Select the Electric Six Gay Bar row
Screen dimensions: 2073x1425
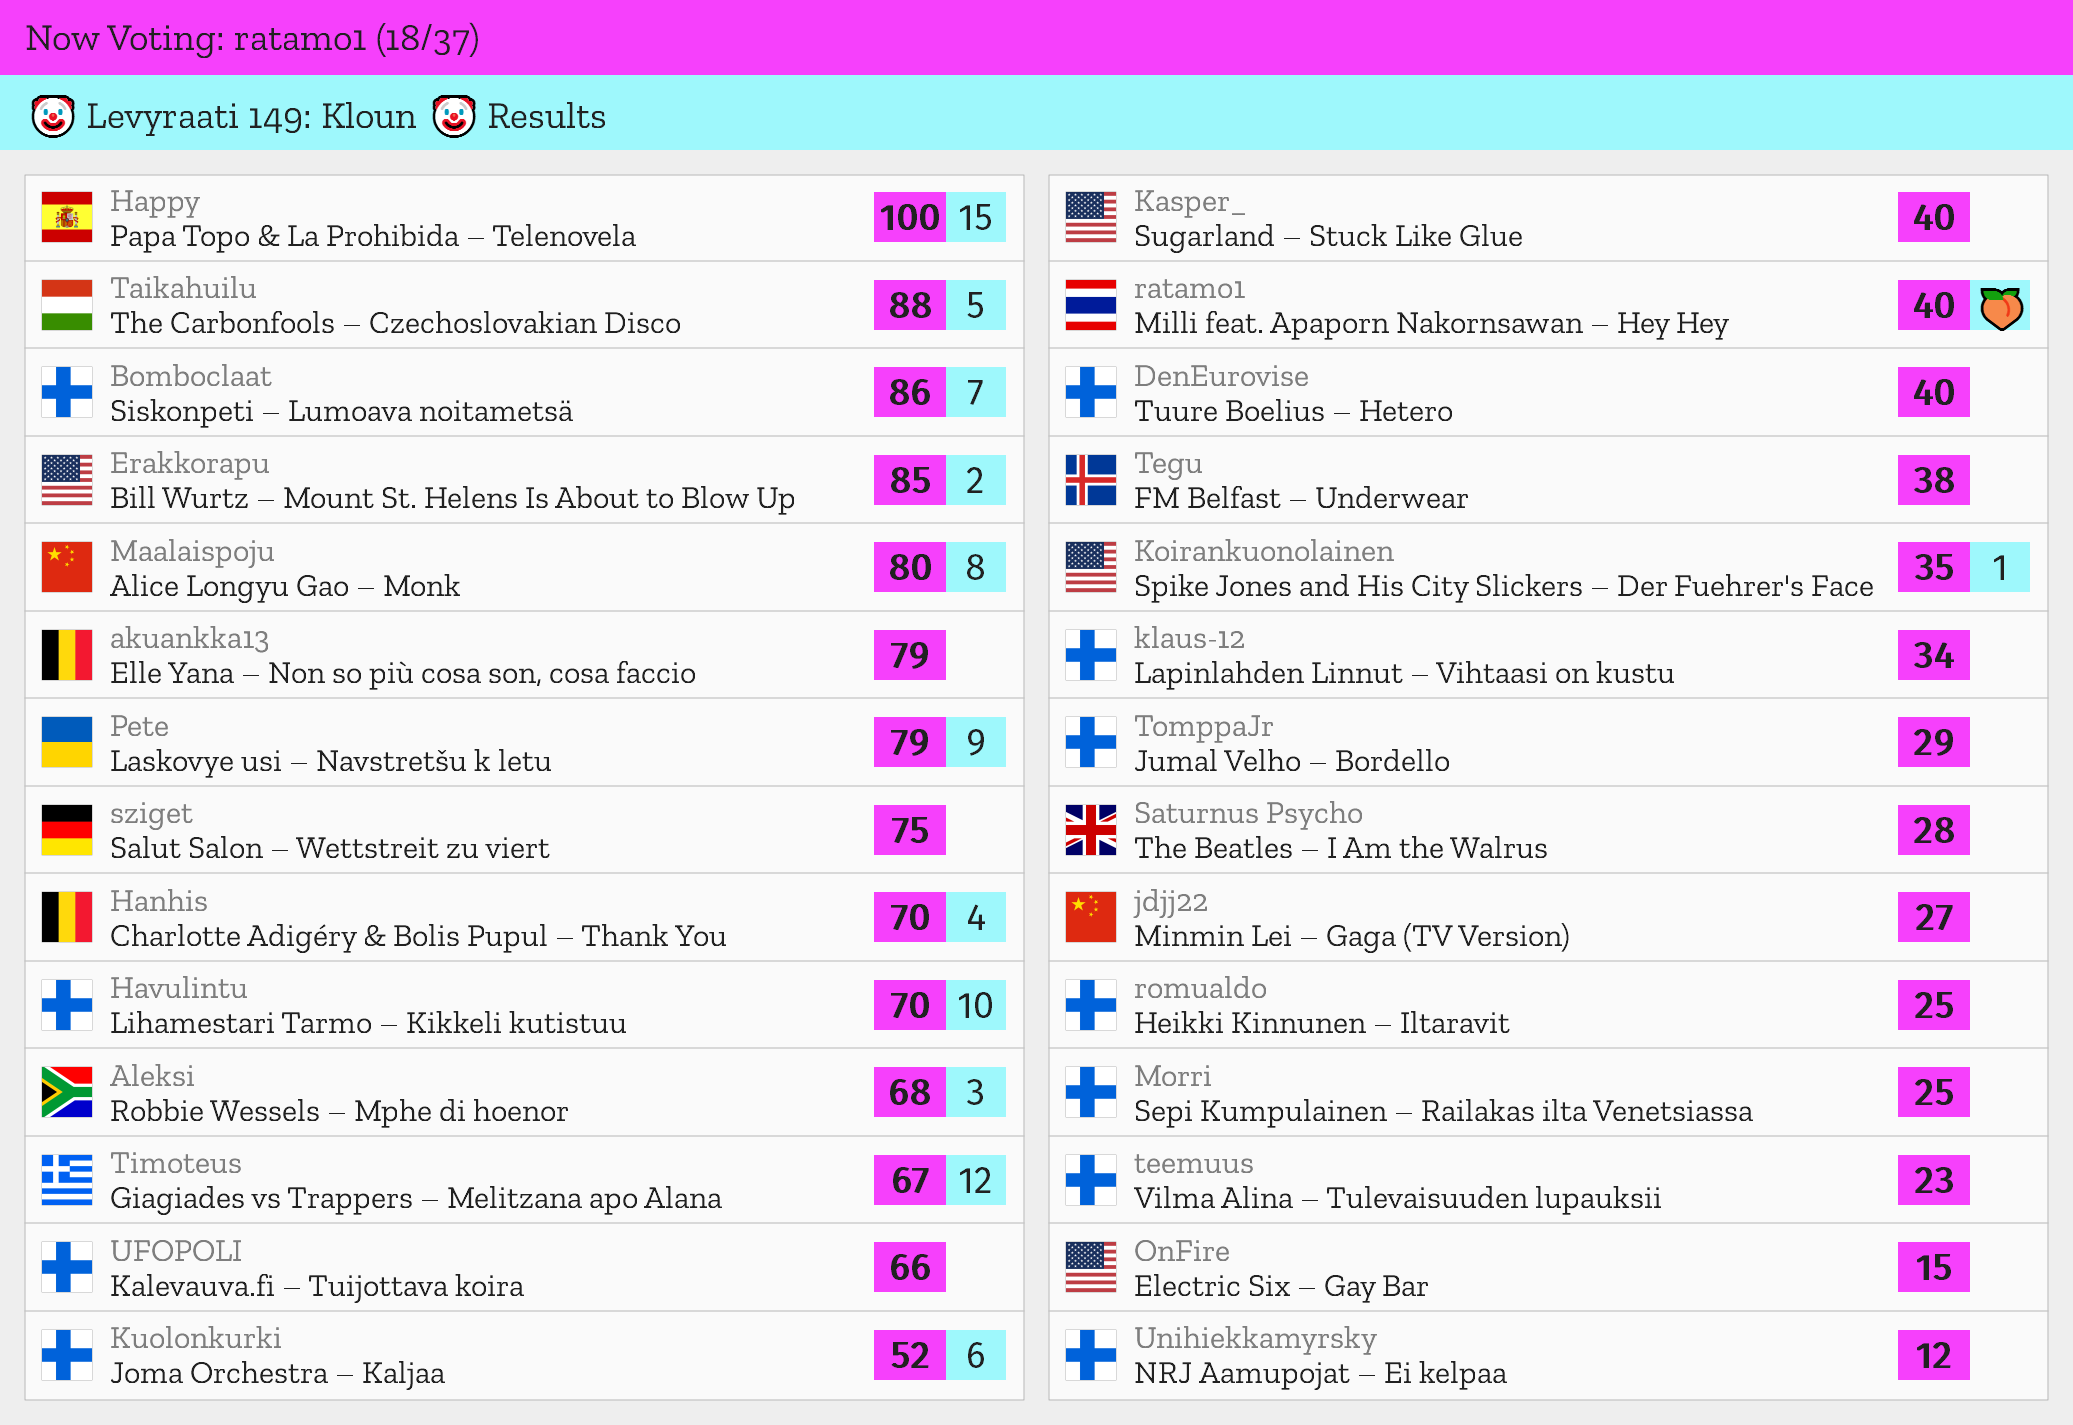click(1280, 1286)
